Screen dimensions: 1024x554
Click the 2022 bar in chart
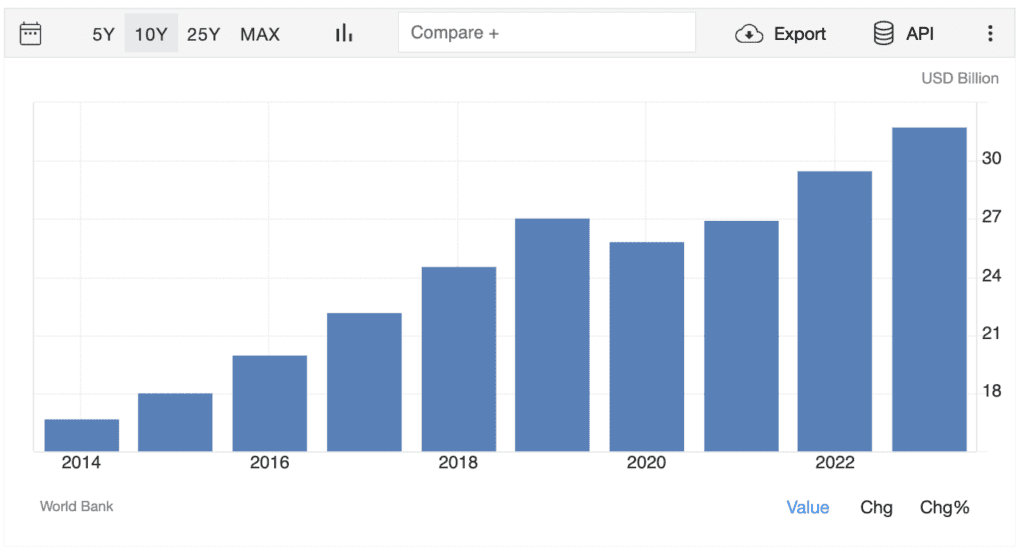pyautogui.click(x=835, y=311)
